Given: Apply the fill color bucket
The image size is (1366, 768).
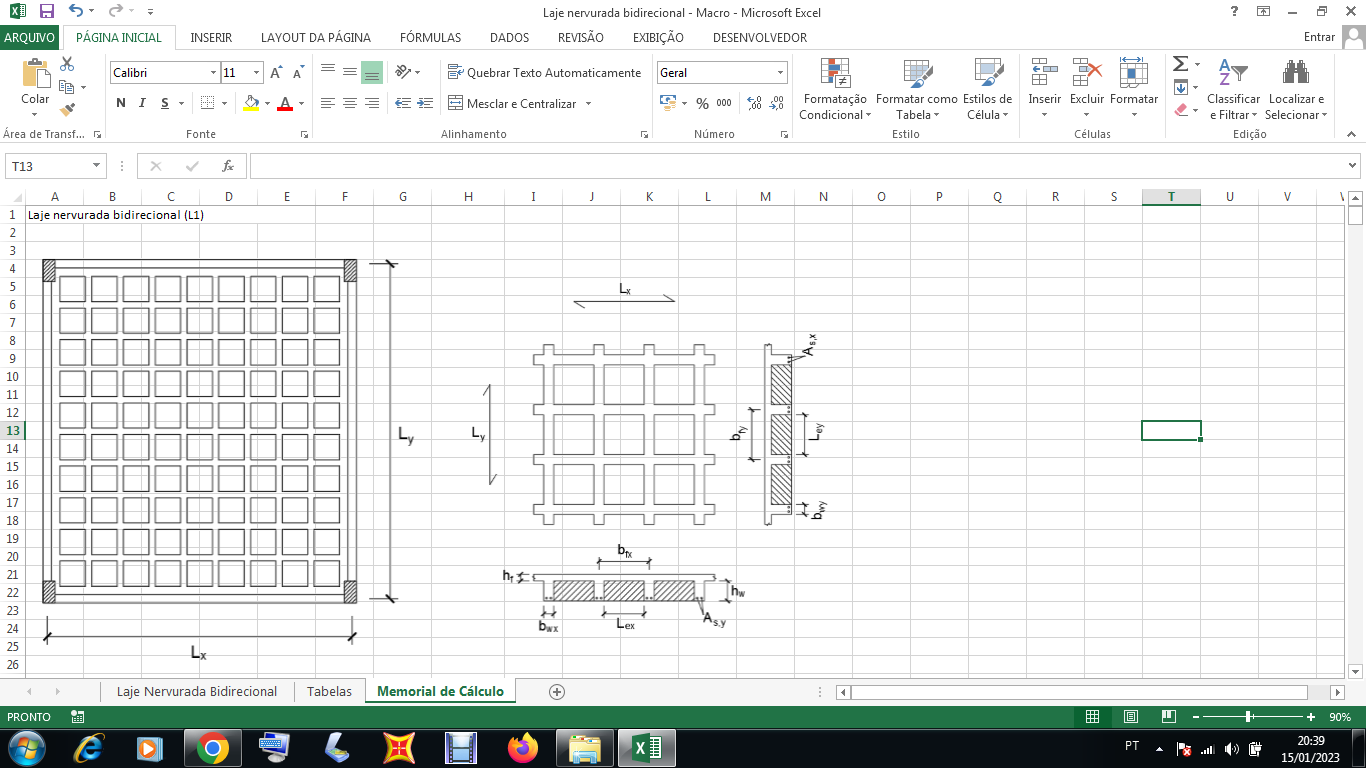Looking at the screenshot, I should tap(251, 103).
